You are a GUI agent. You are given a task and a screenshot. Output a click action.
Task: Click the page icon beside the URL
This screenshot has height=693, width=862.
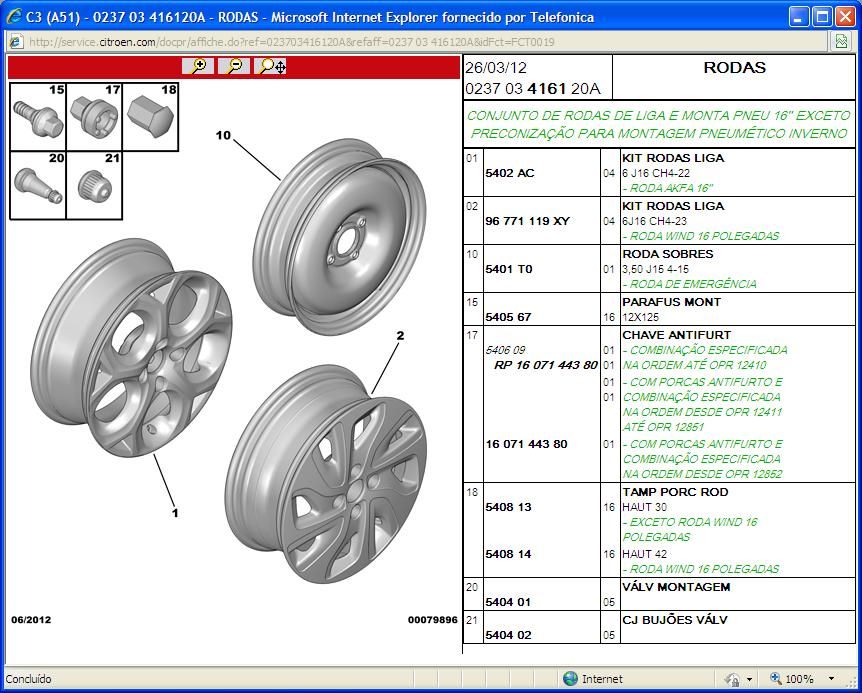tap(16, 42)
